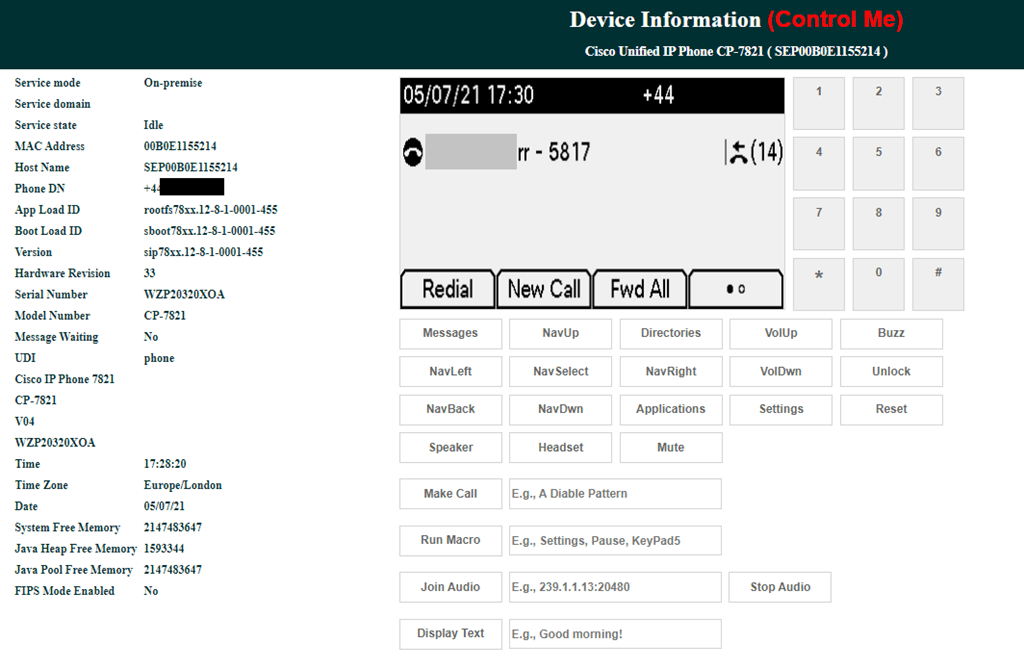Focus the multicast address input field
This screenshot has height=669, width=1024.
click(x=615, y=587)
